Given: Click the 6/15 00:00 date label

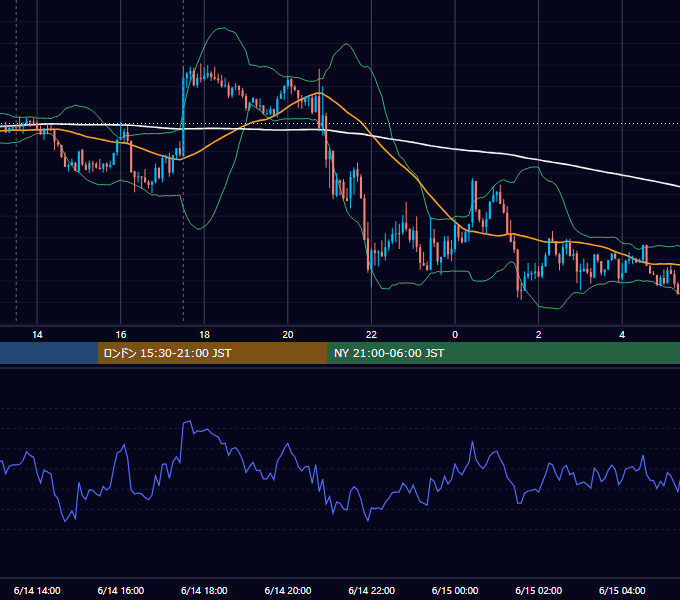Looking at the screenshot, I should (455, 590).
